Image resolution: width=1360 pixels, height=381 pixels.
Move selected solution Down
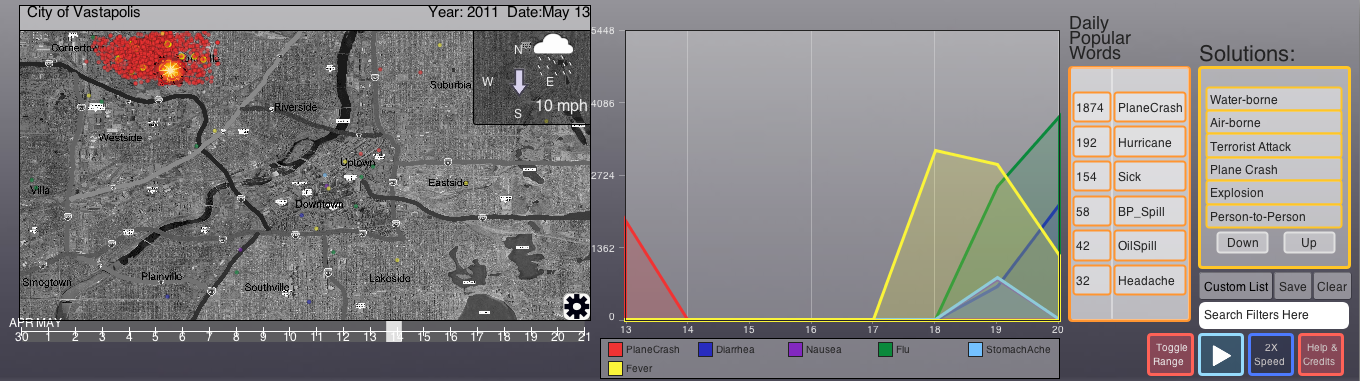coord(1243,243)
